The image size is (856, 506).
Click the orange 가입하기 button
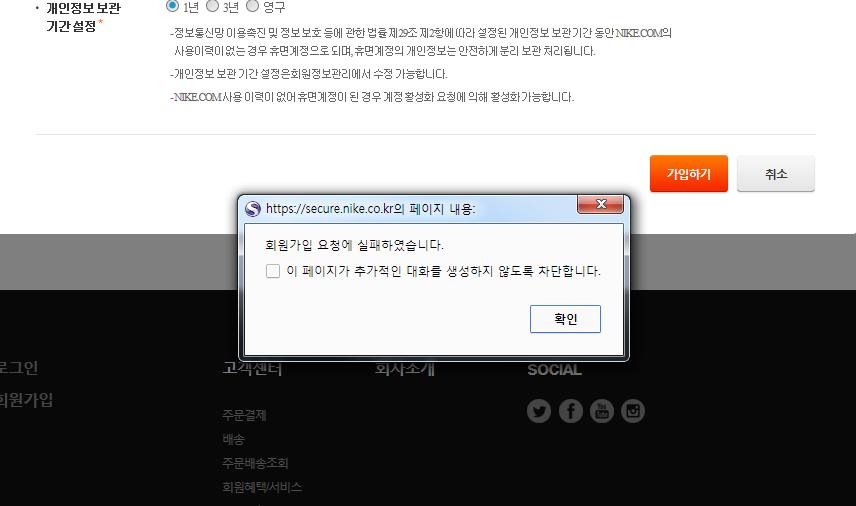pos(688,174)
